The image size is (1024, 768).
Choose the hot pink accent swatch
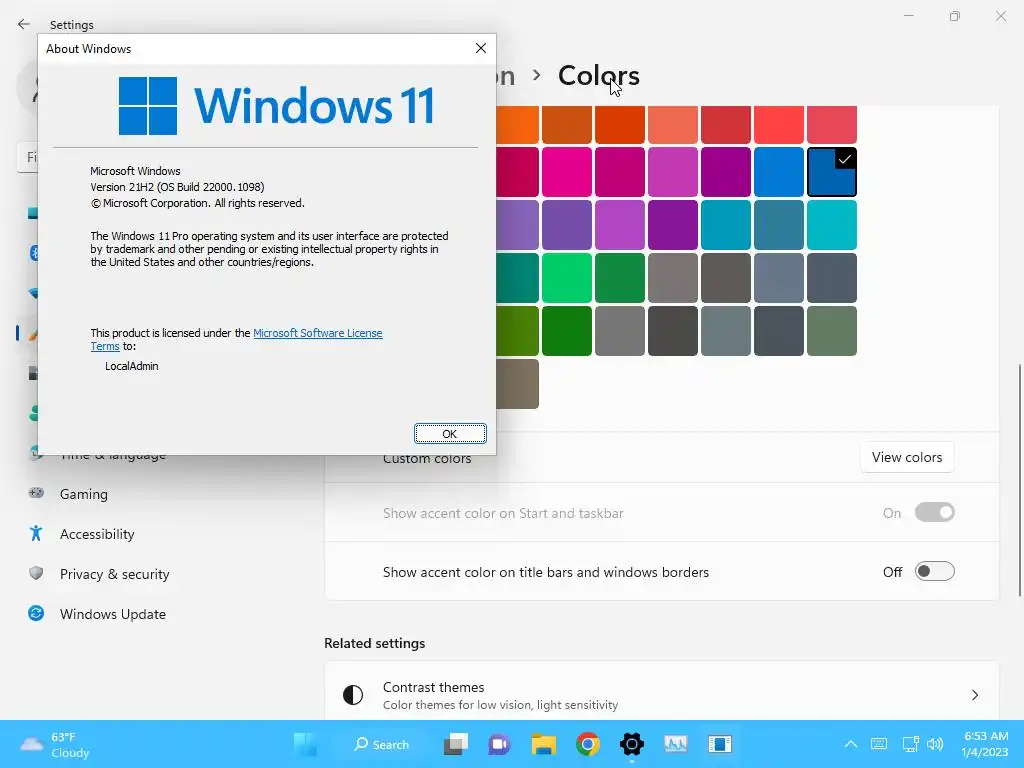pyautogui.click(x=567, y=172)
